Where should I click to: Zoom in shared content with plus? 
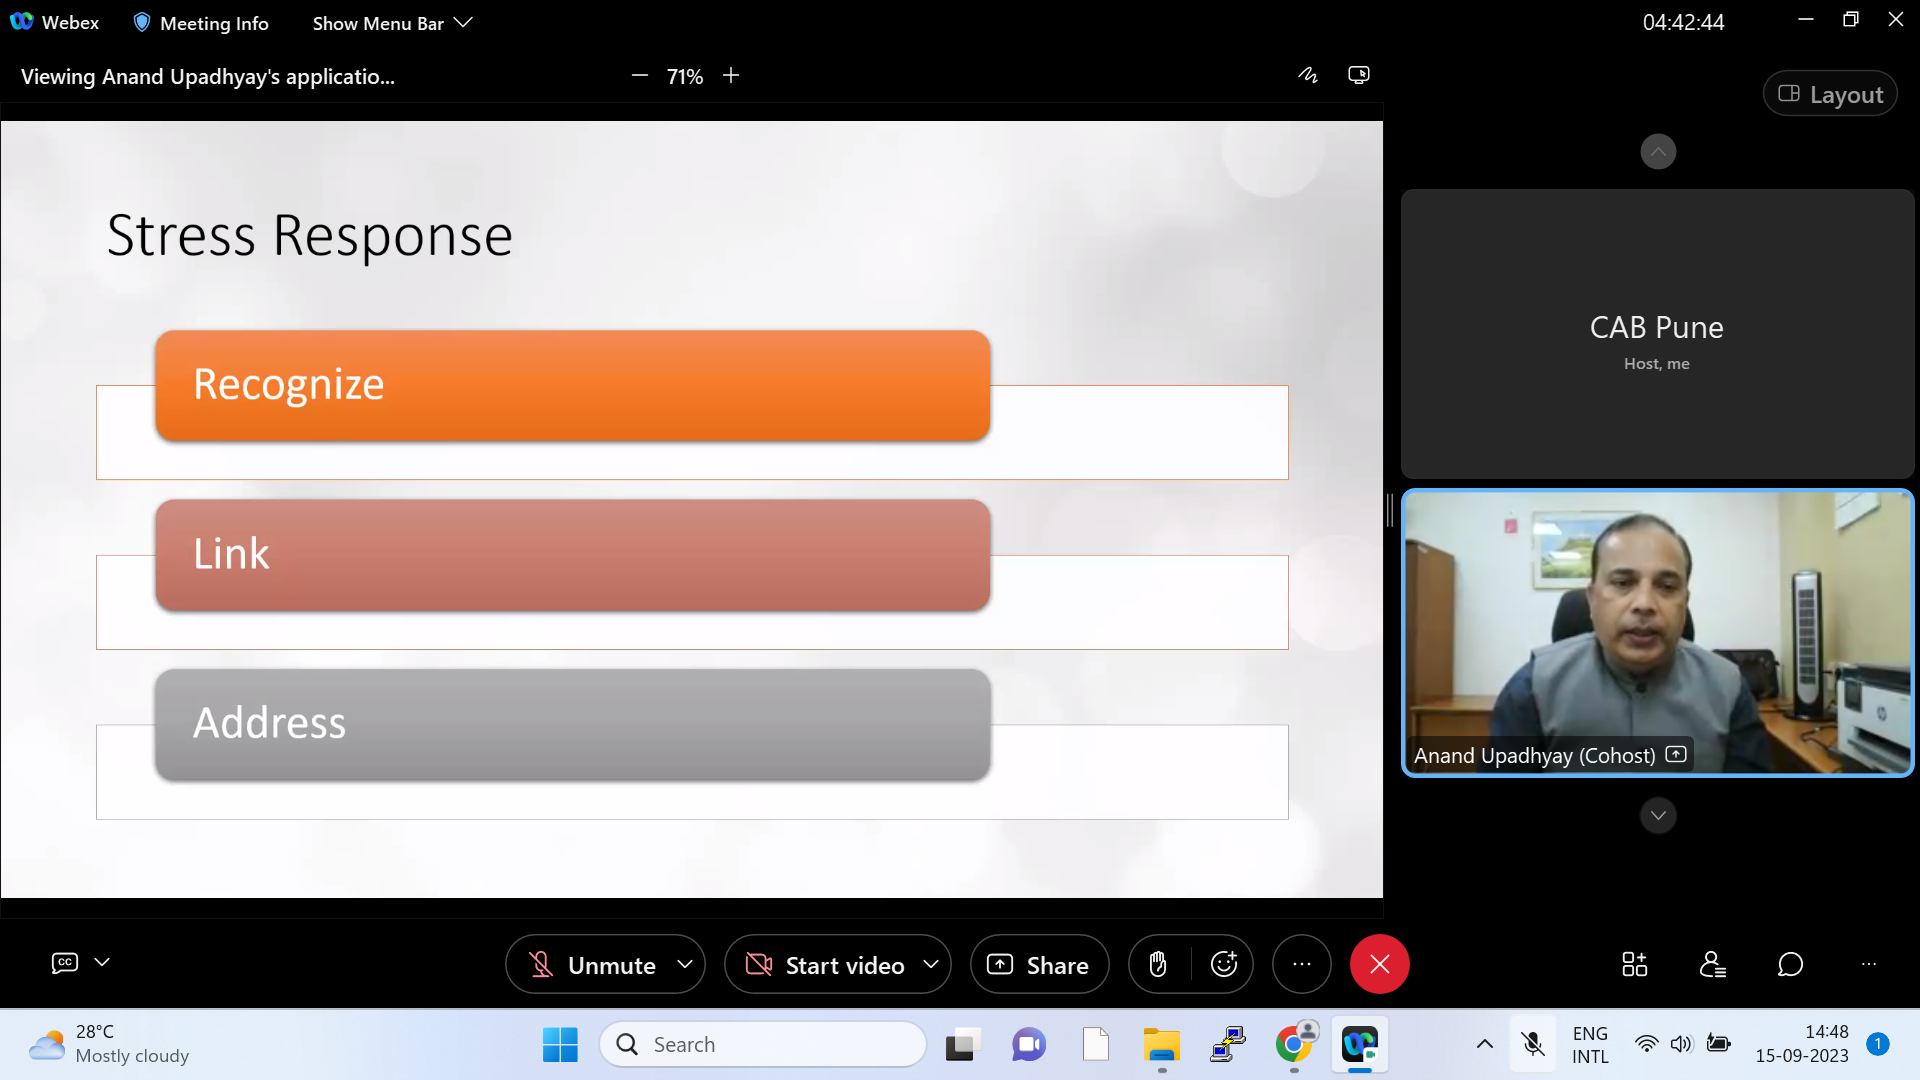tap(731, 76)
